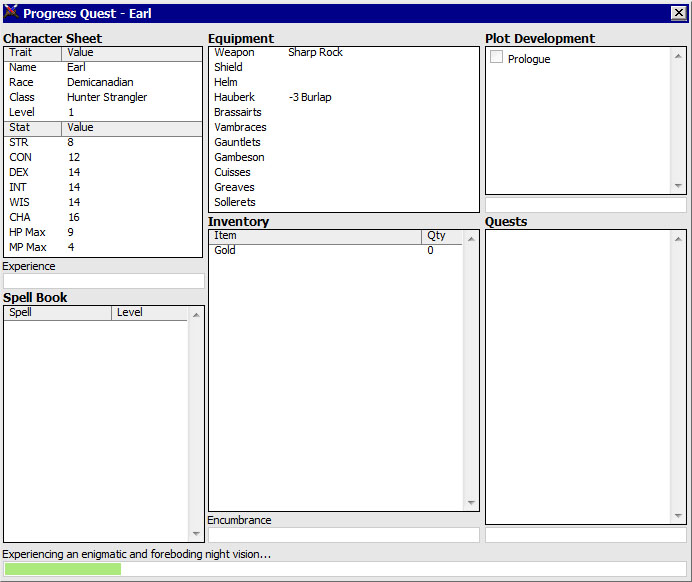The width and height of the screenshot is (692, 582).
Task: Click the Sharp Rock weapon value
Action: click(x=315, y=53)
